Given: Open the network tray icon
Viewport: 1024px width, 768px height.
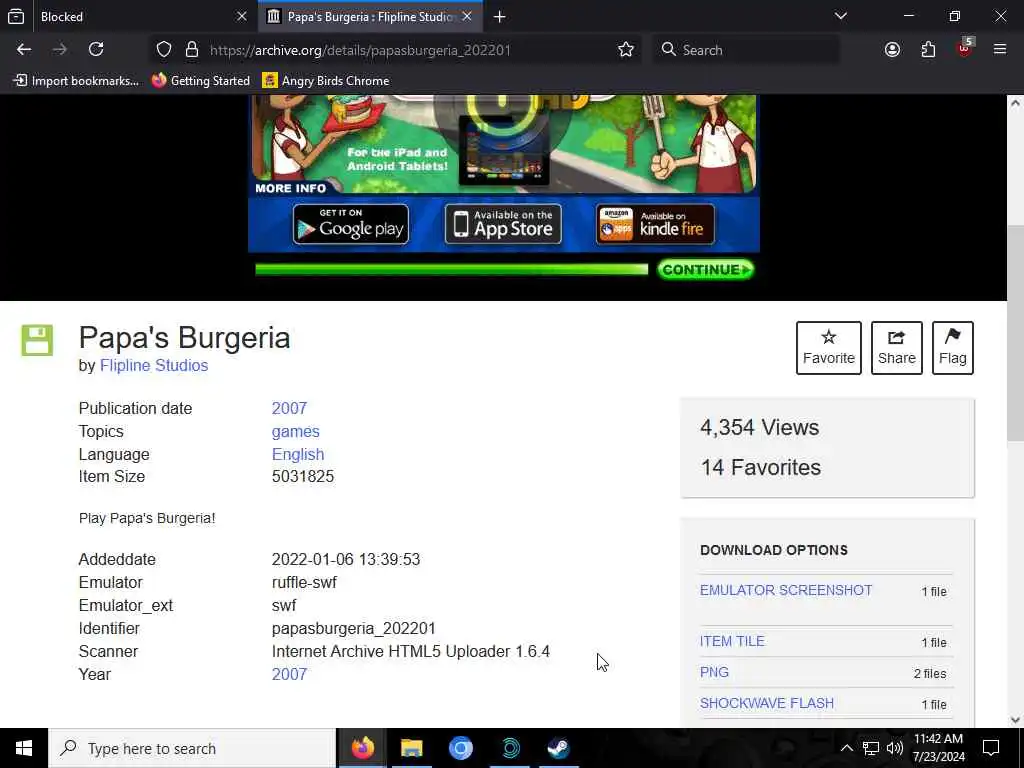Looking at the screenshot, I should pos(871,748).
